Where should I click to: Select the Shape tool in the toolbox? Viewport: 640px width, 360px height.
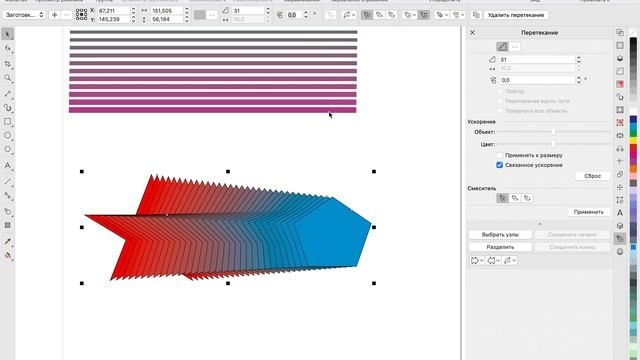tap(7, 48)
